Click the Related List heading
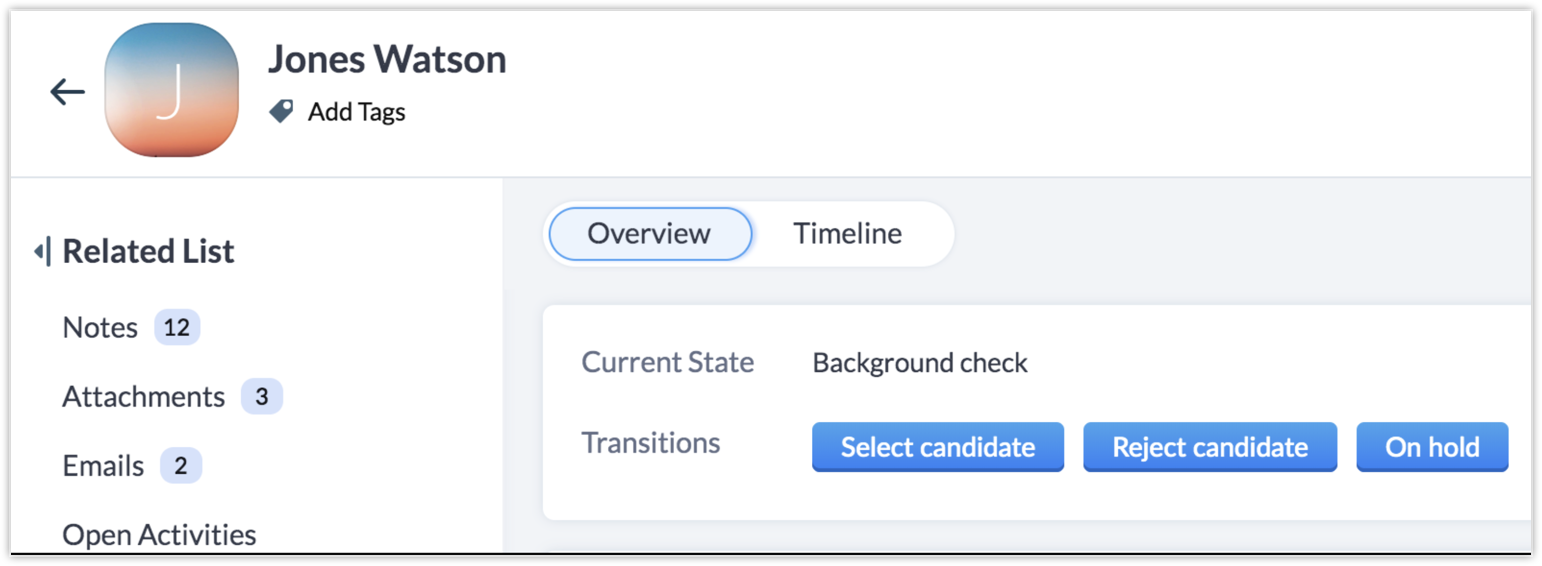 pos(148,251)
